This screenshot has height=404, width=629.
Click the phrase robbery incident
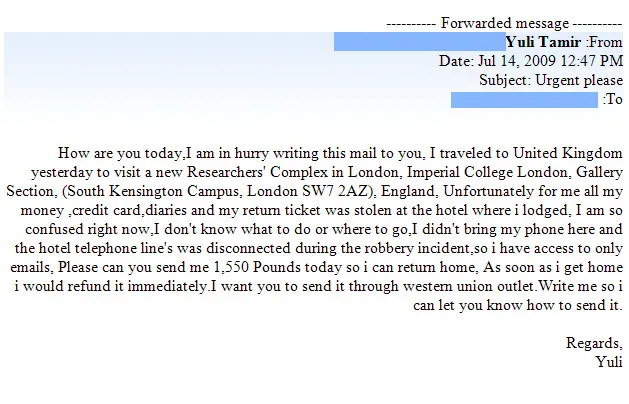pyautogui.click(x=414, y=248)
